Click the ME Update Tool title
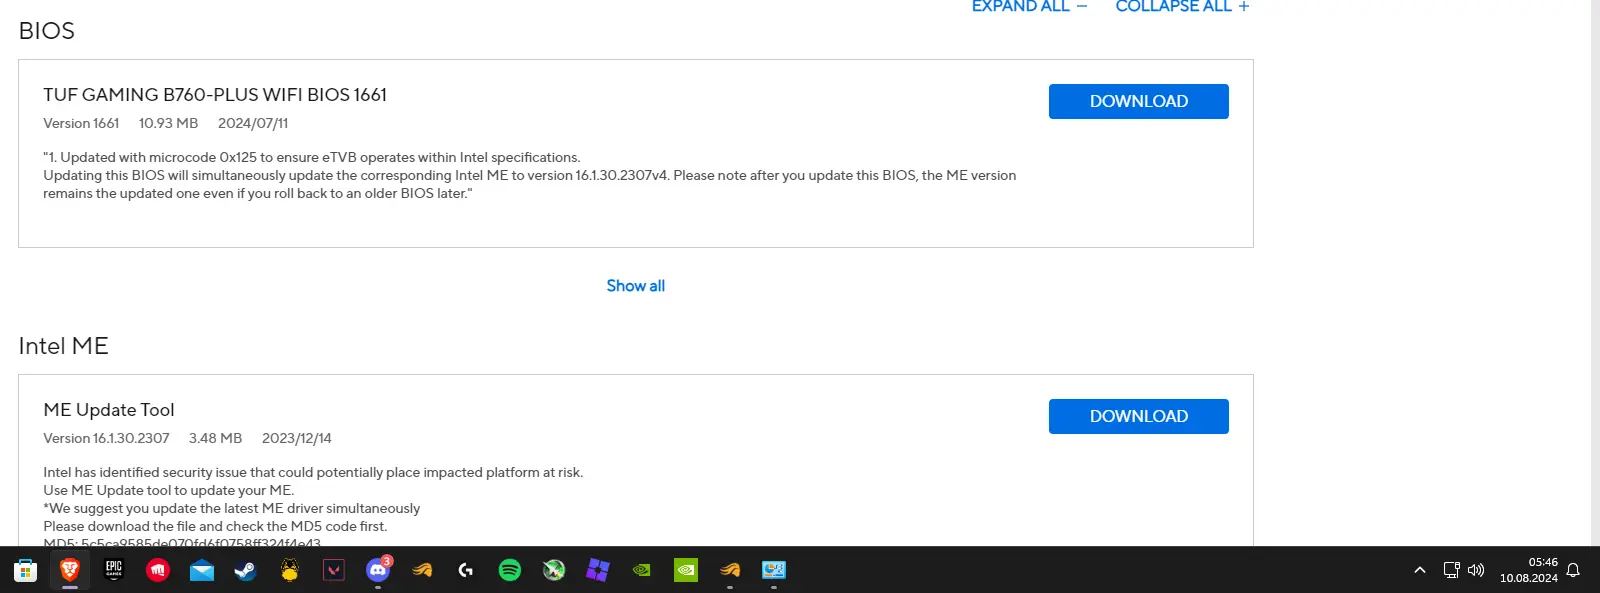Viewport: 1600px width, 593px height. pyautogui.click(x=109, y=410)
